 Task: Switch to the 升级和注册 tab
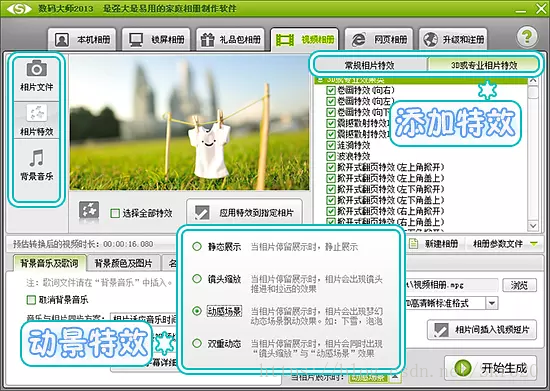[x=453, y=39]
